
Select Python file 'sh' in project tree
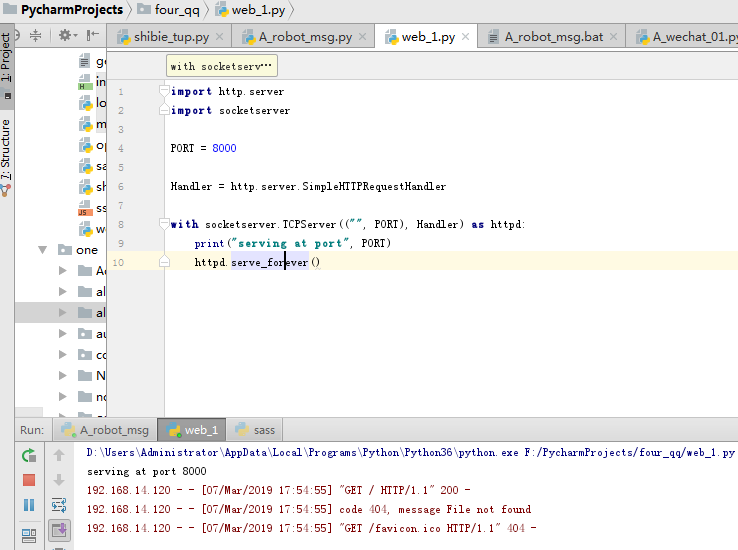point(92,187)
